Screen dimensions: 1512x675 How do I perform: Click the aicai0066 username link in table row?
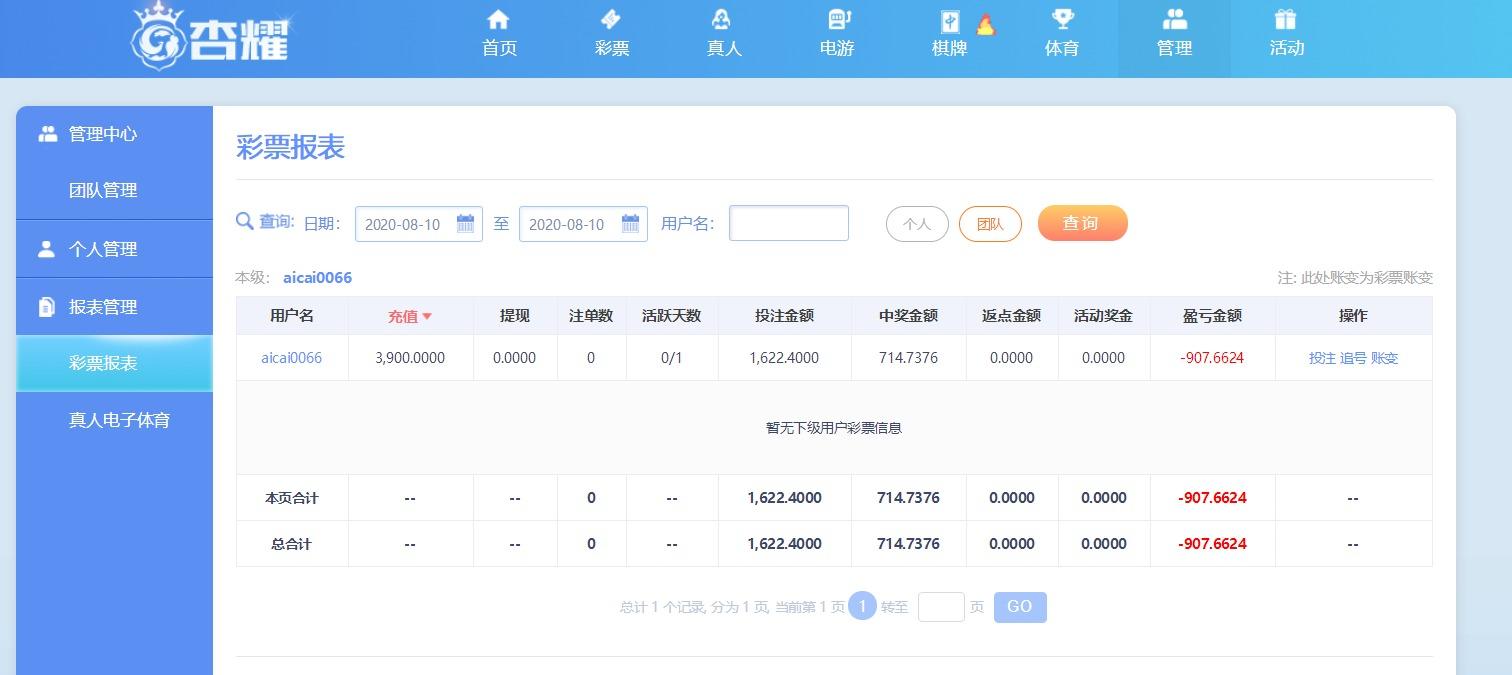click(x=291, y=358)
